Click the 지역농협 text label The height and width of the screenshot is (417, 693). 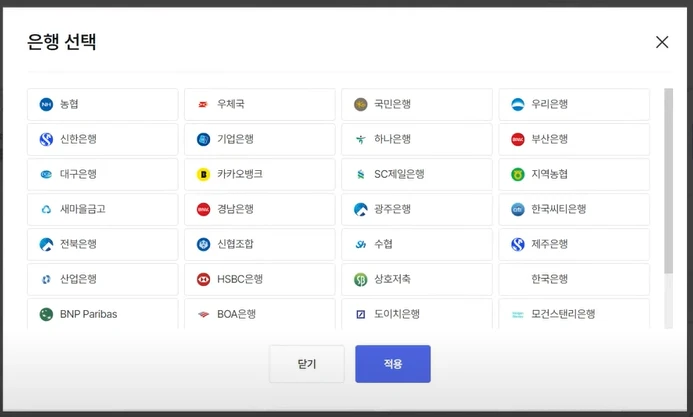coord(549,174)
